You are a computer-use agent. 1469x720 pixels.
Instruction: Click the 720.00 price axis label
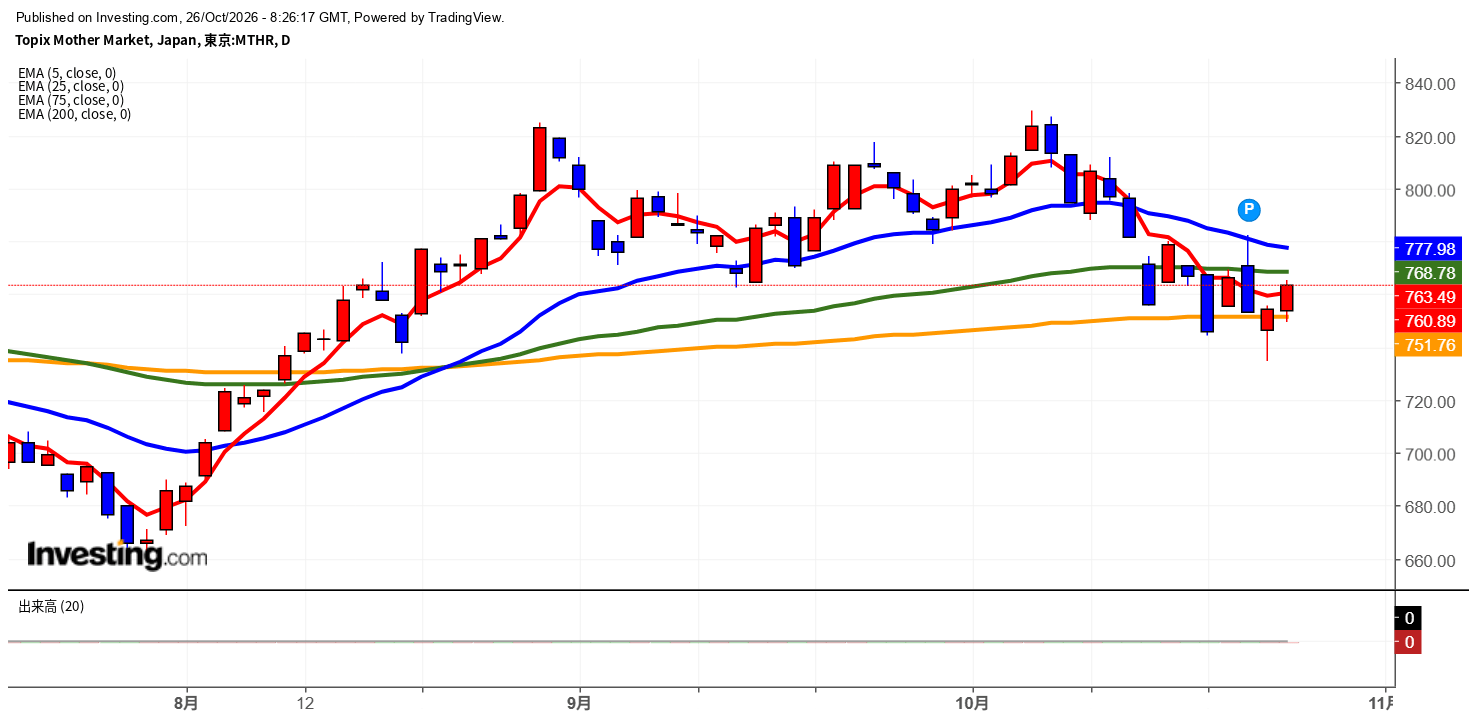pos(1429,401)
